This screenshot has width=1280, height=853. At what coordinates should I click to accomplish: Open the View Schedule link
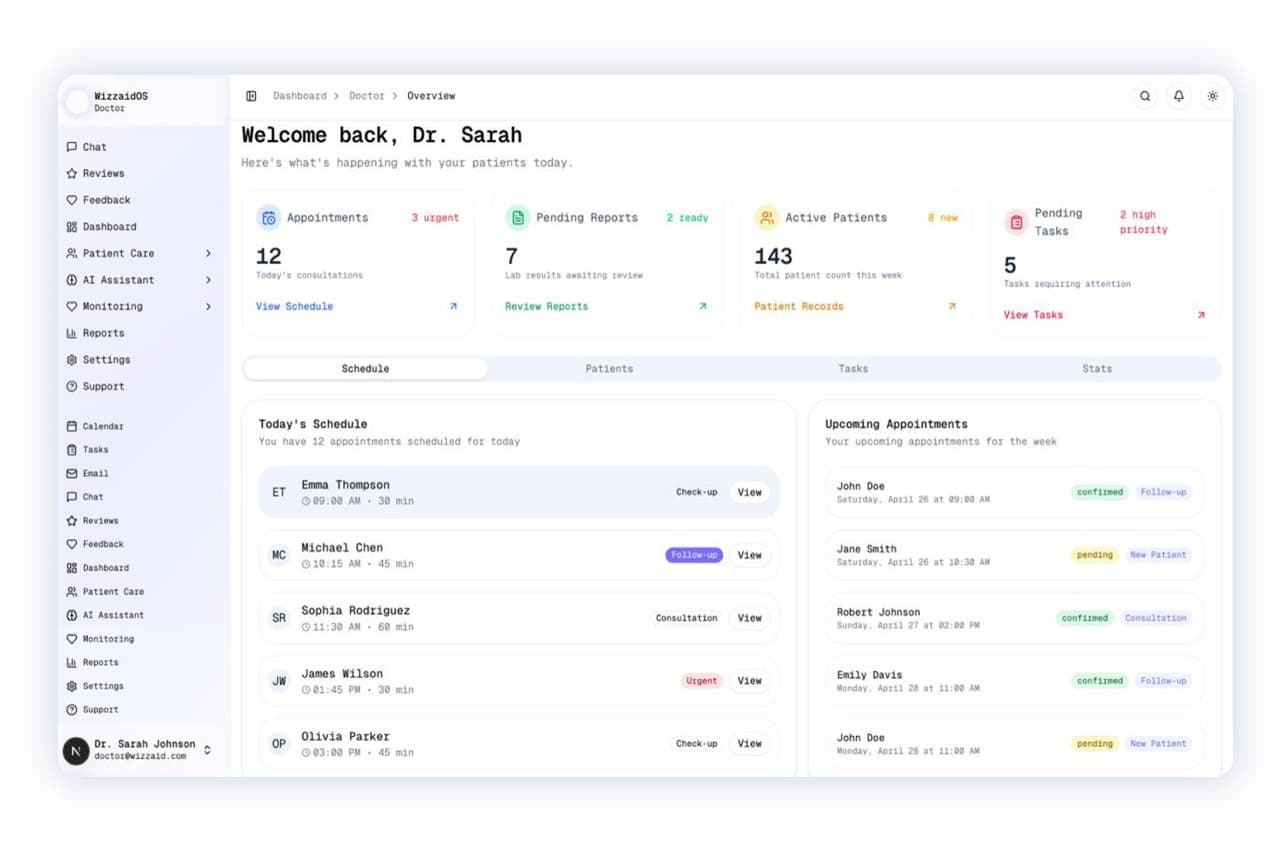point(294,306)
